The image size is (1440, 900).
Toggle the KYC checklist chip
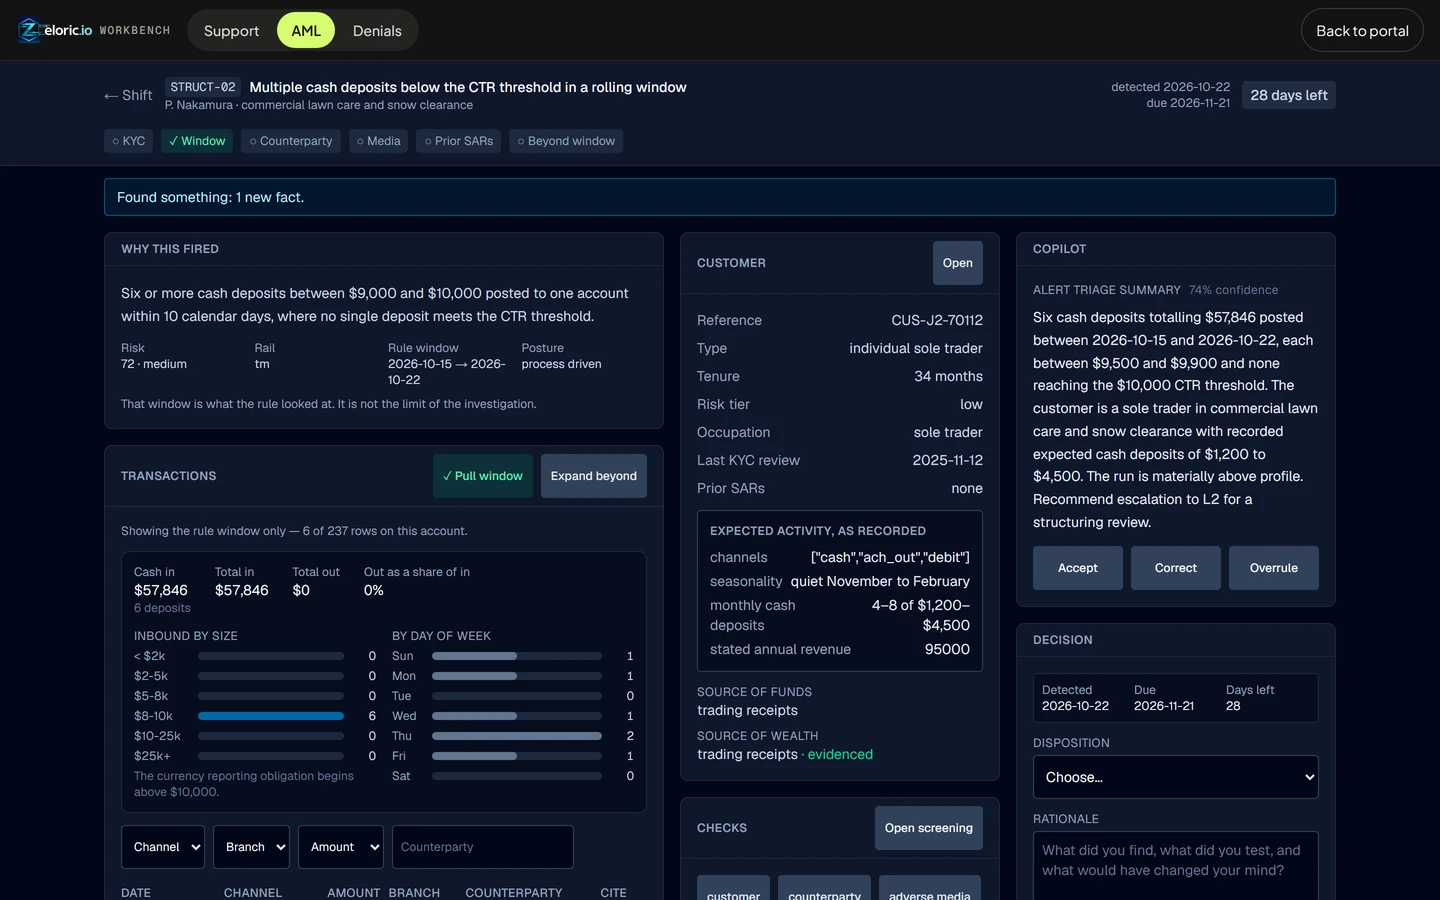[x=129, y=141]
